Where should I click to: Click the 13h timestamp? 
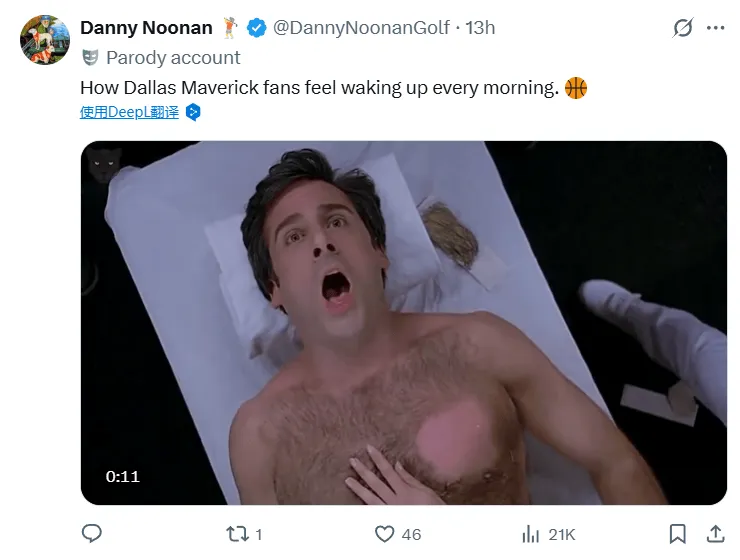(x=480, y=28)
